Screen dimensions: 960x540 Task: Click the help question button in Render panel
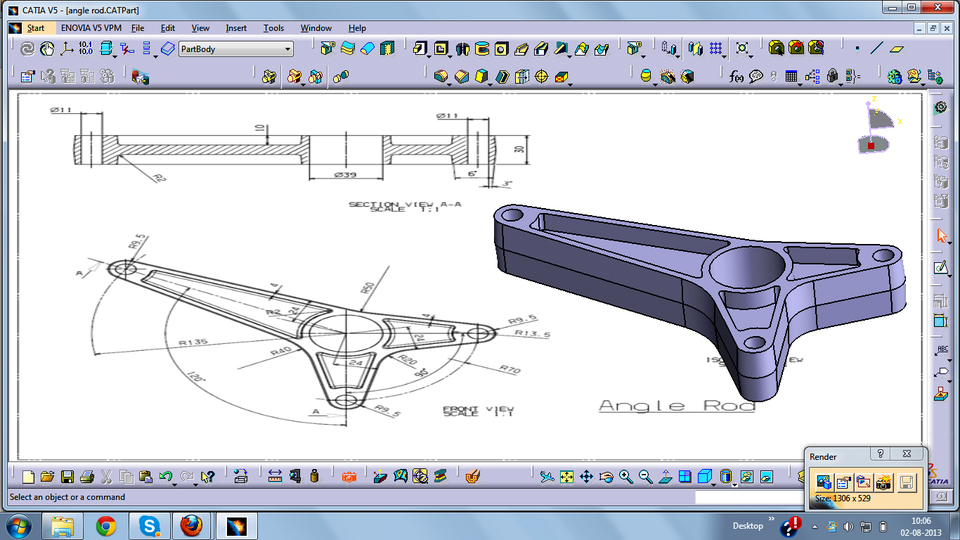coord(881,454)
